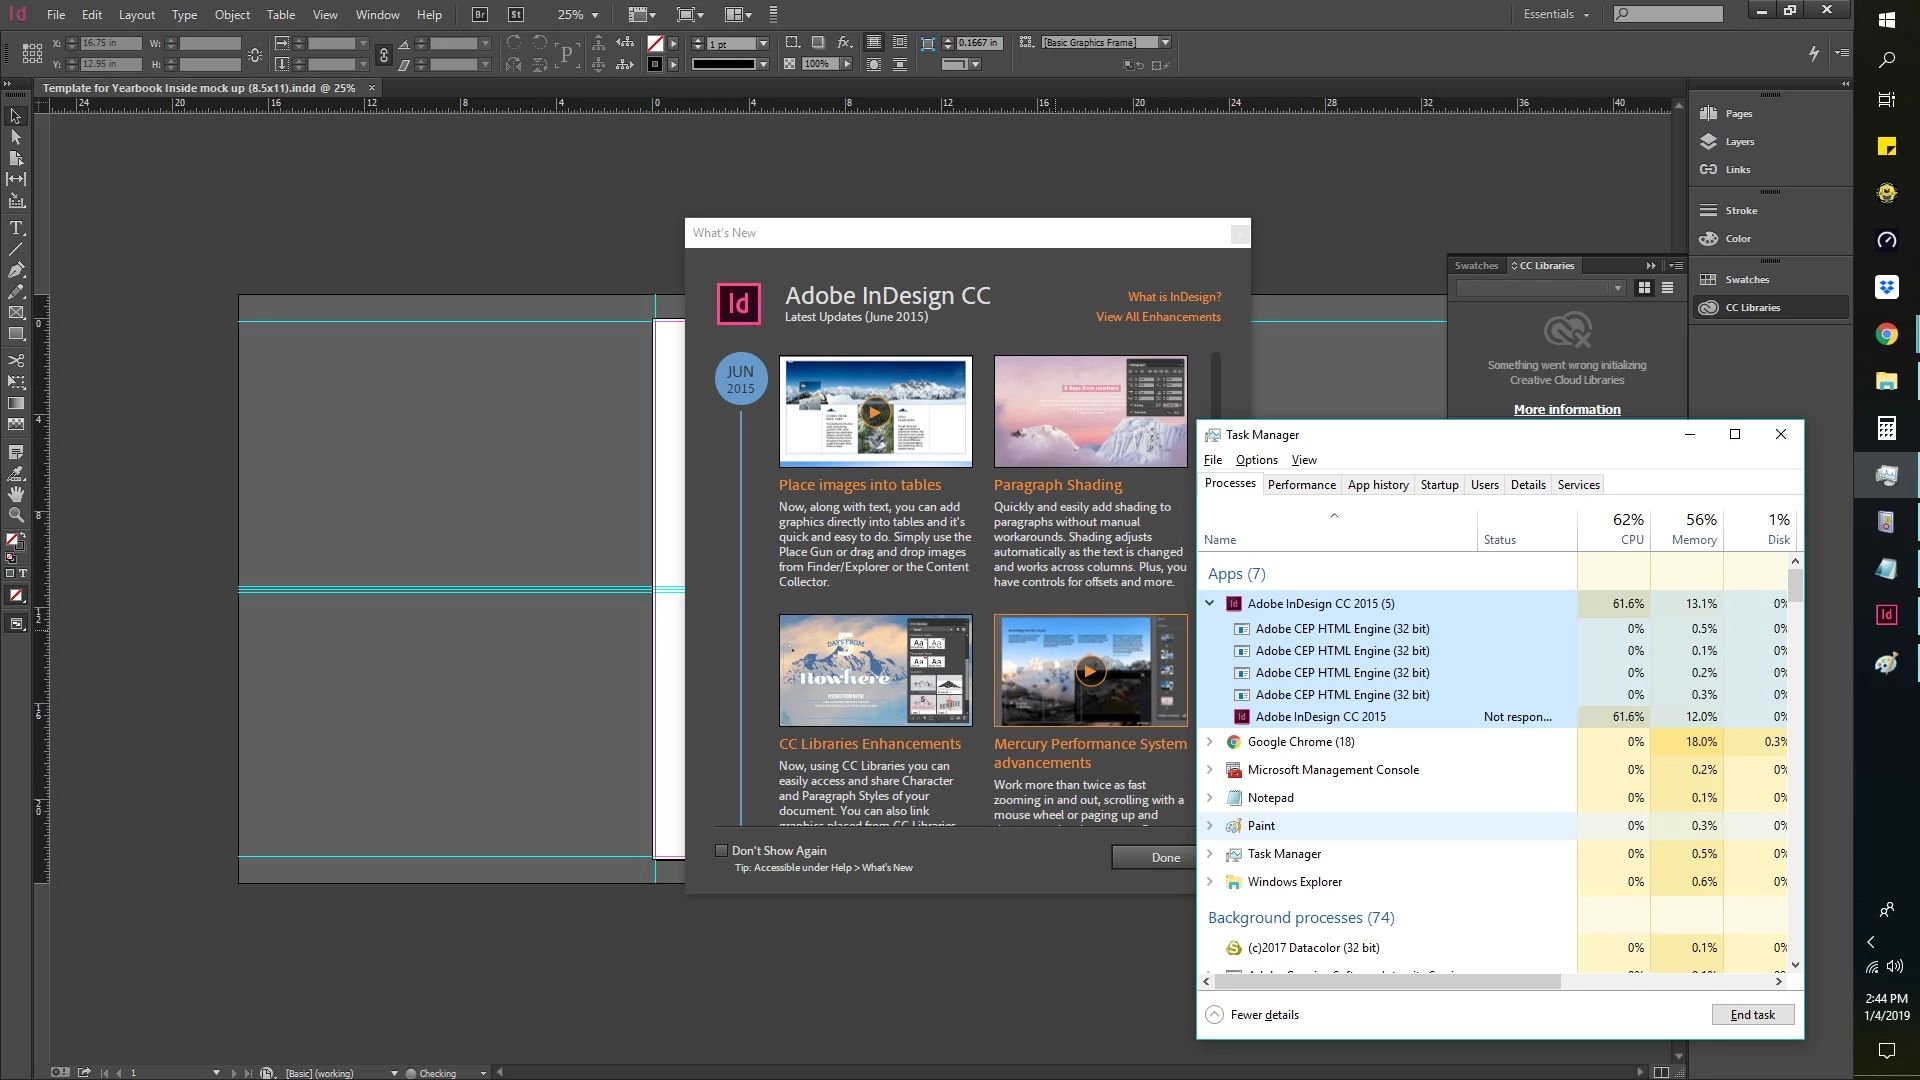
Task: Check the Don't Show Again checkbox
Action: (721, 851)
